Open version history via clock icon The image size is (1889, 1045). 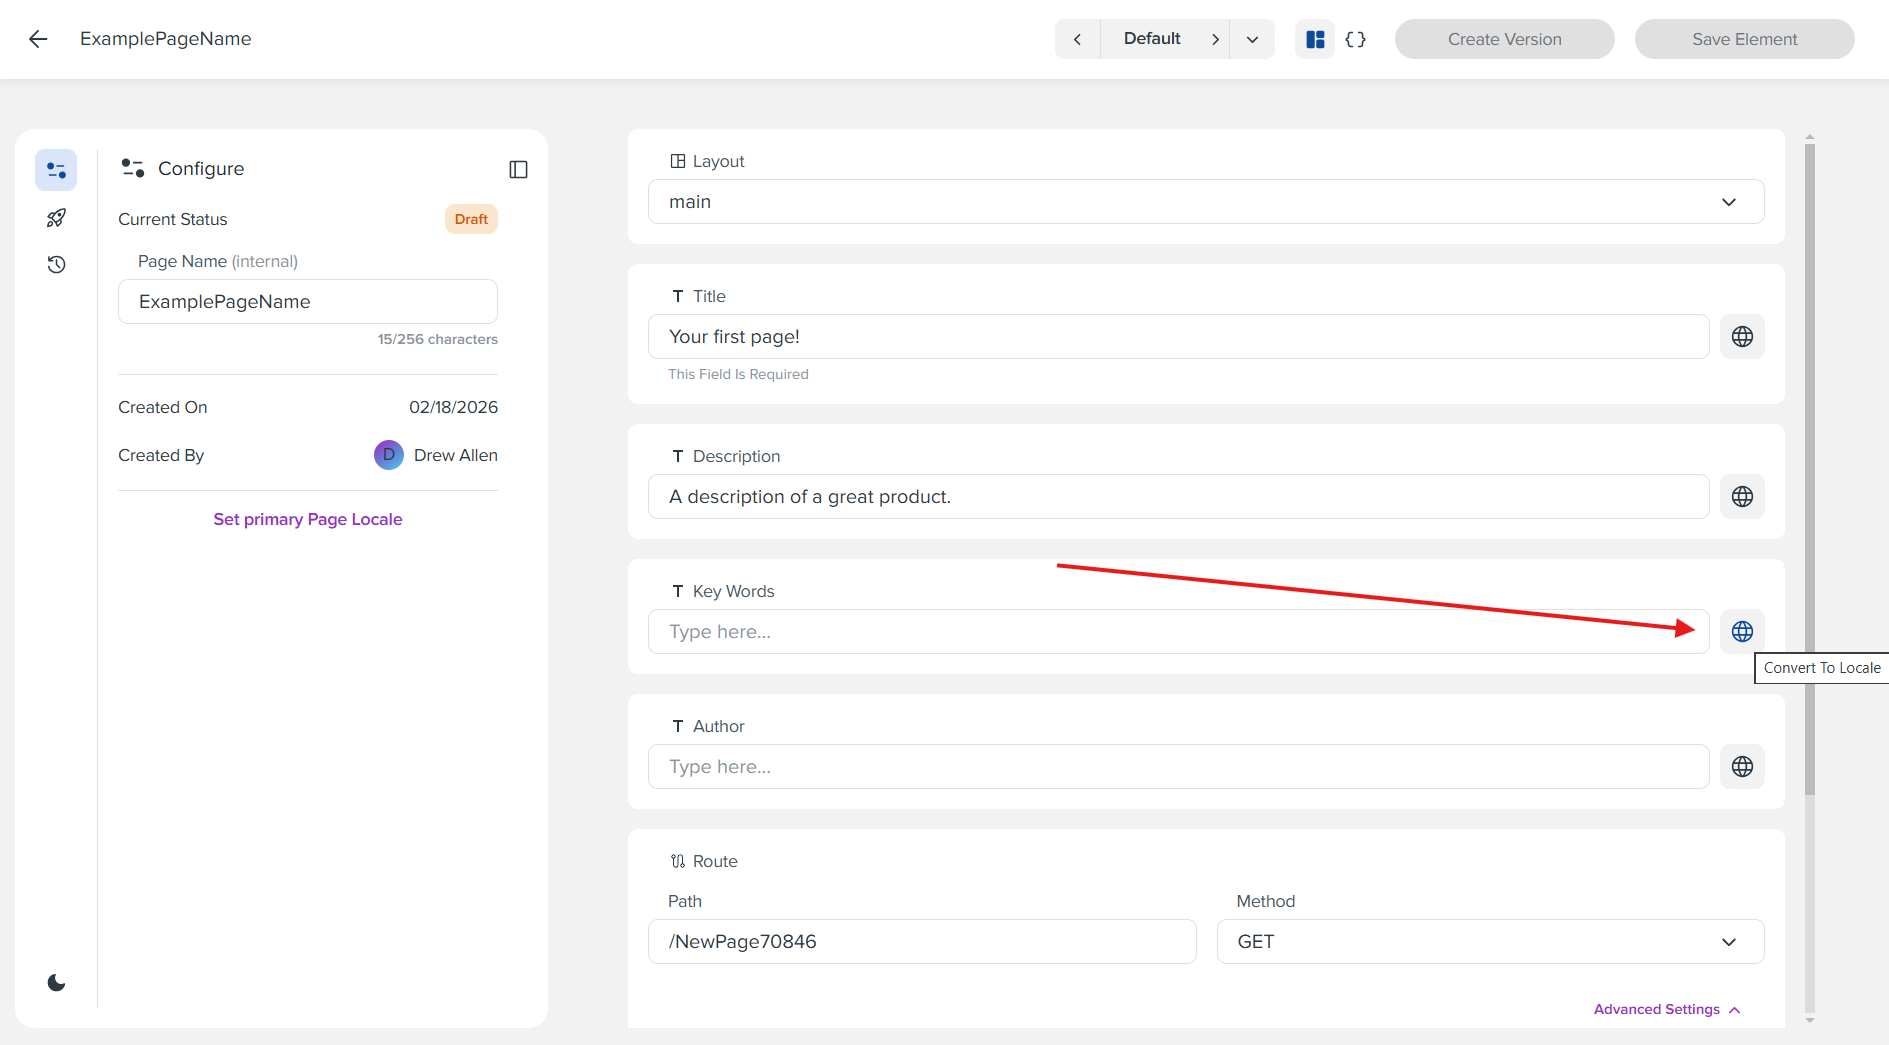pyautogui.click(x=55, y=264)
